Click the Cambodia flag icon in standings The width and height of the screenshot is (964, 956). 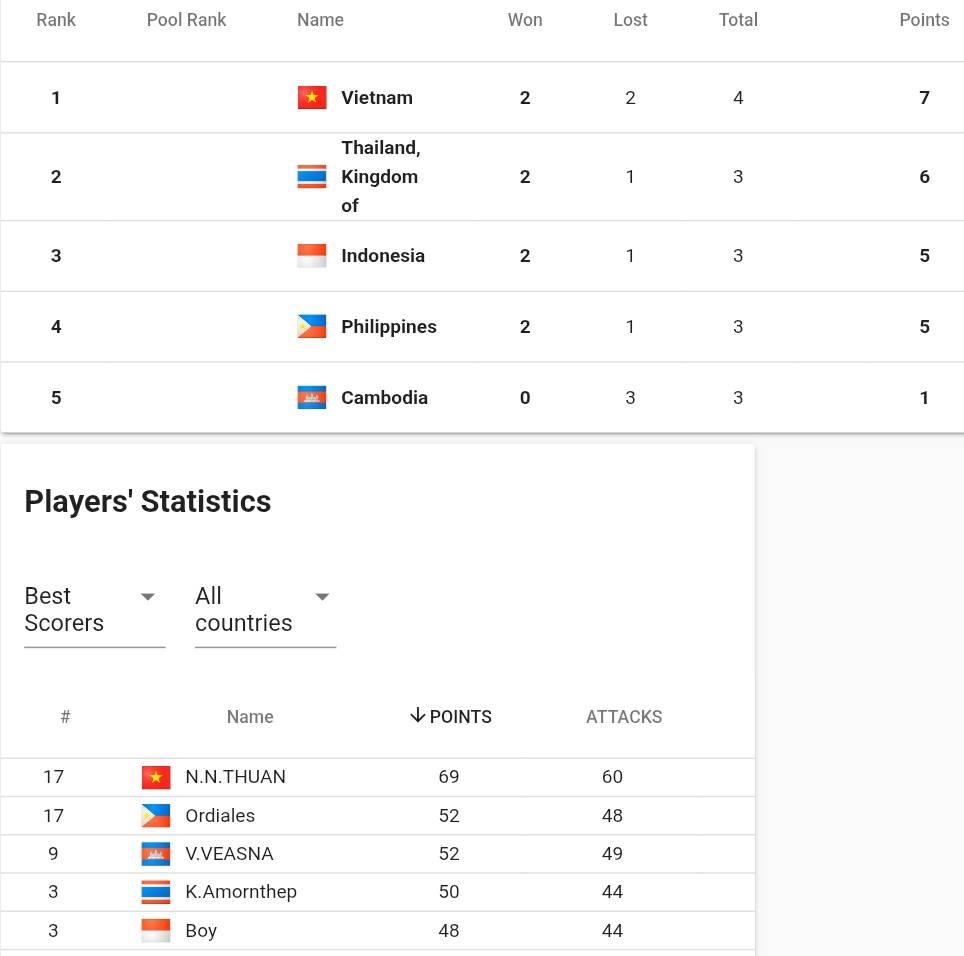312,398
